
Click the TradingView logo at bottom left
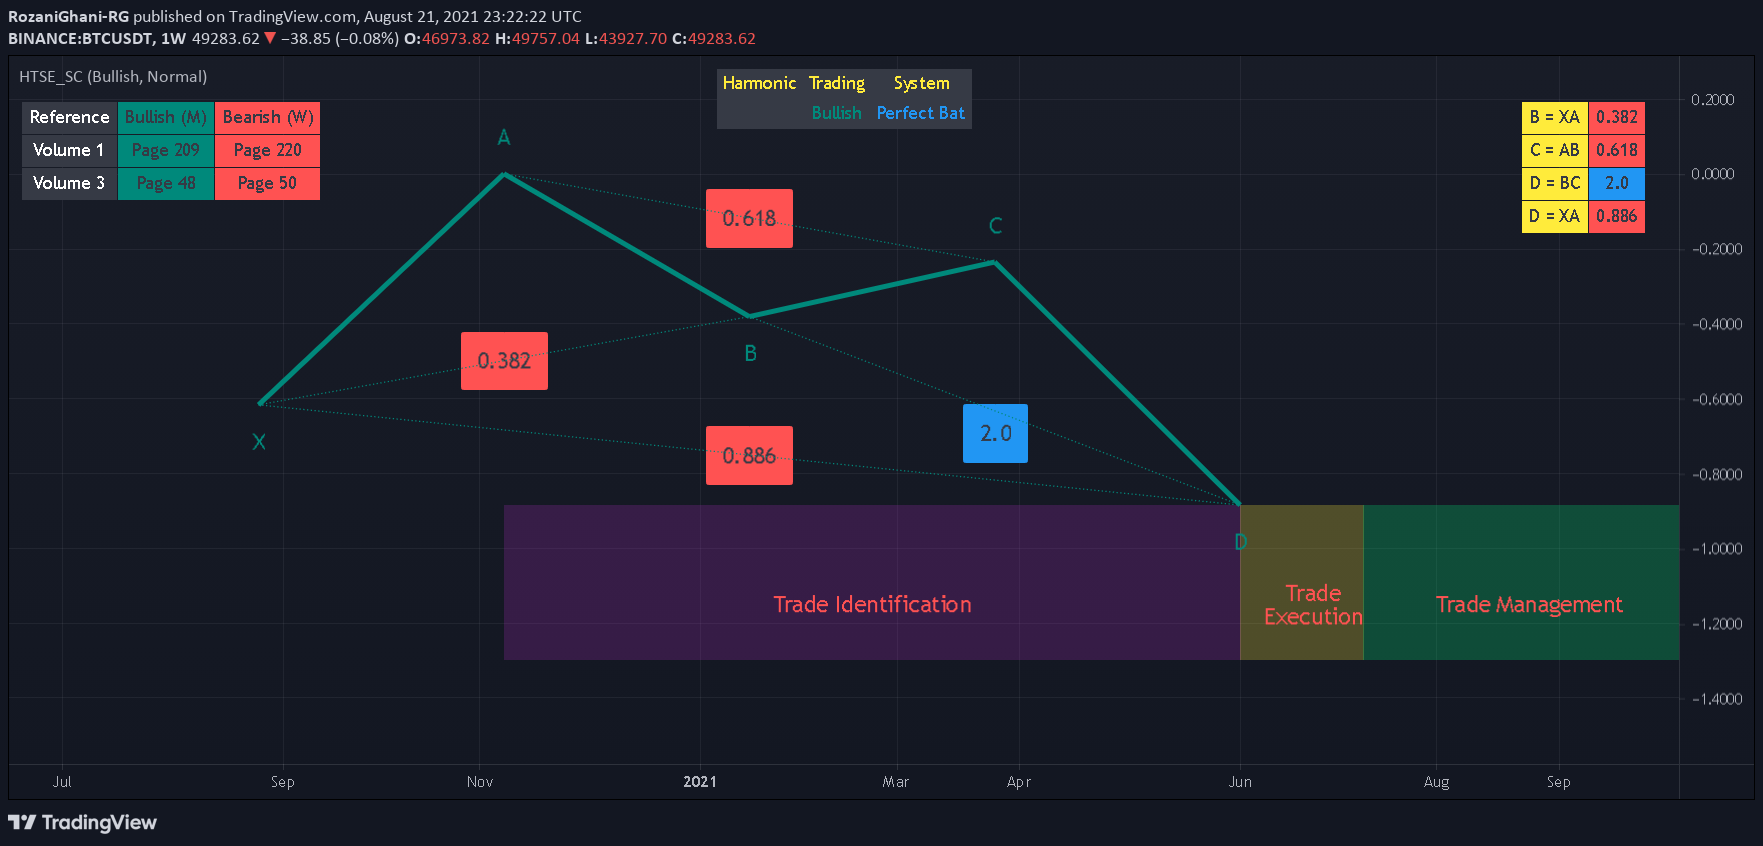point(83,822)
